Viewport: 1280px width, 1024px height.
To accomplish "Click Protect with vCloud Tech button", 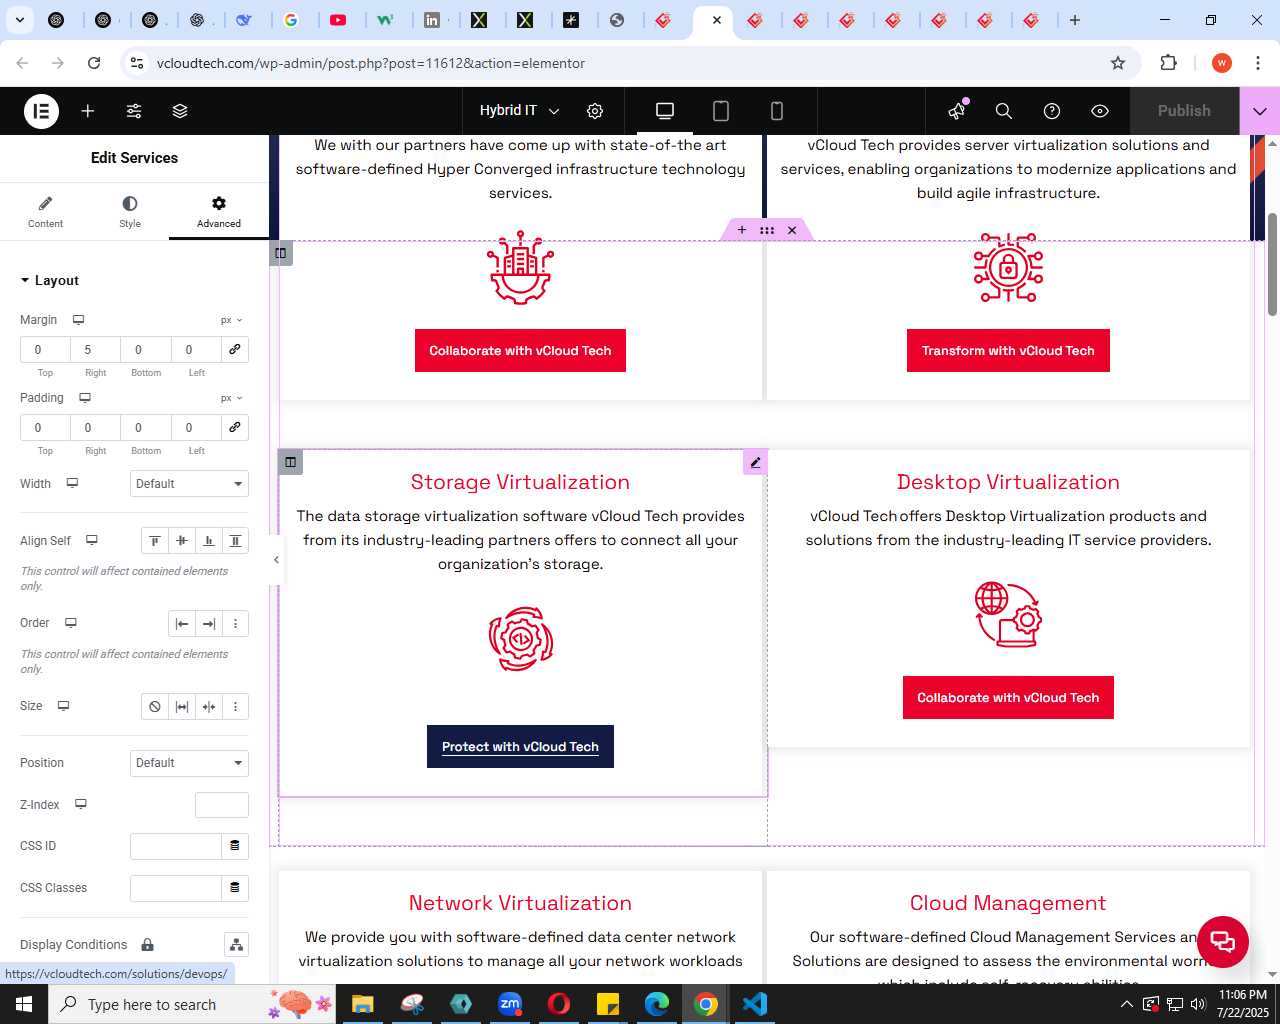I will [x=520, y=747].
